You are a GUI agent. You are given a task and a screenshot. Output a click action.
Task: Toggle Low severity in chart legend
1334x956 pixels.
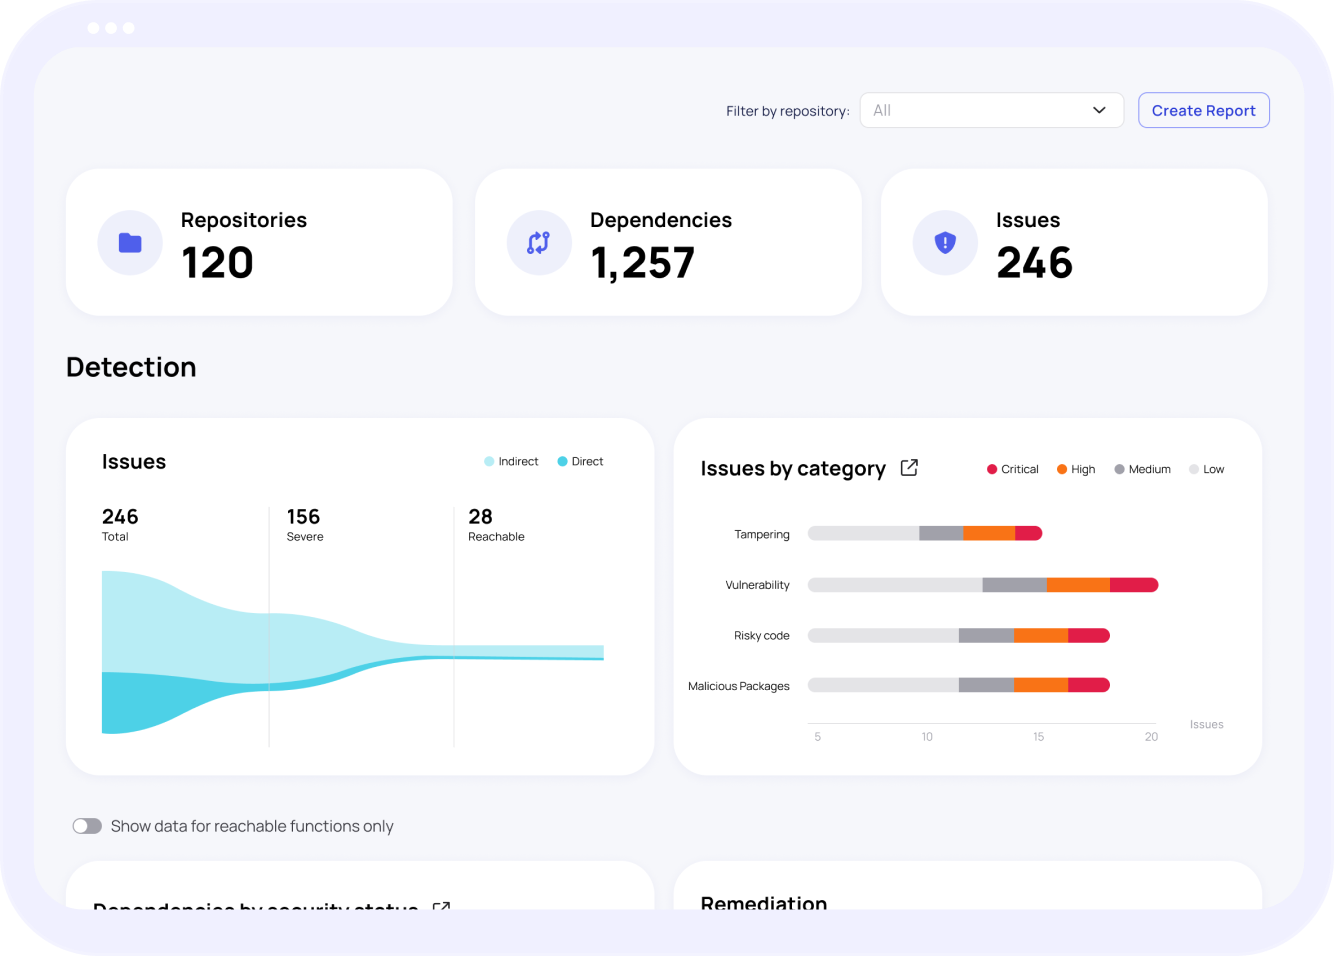[1206, 469]
